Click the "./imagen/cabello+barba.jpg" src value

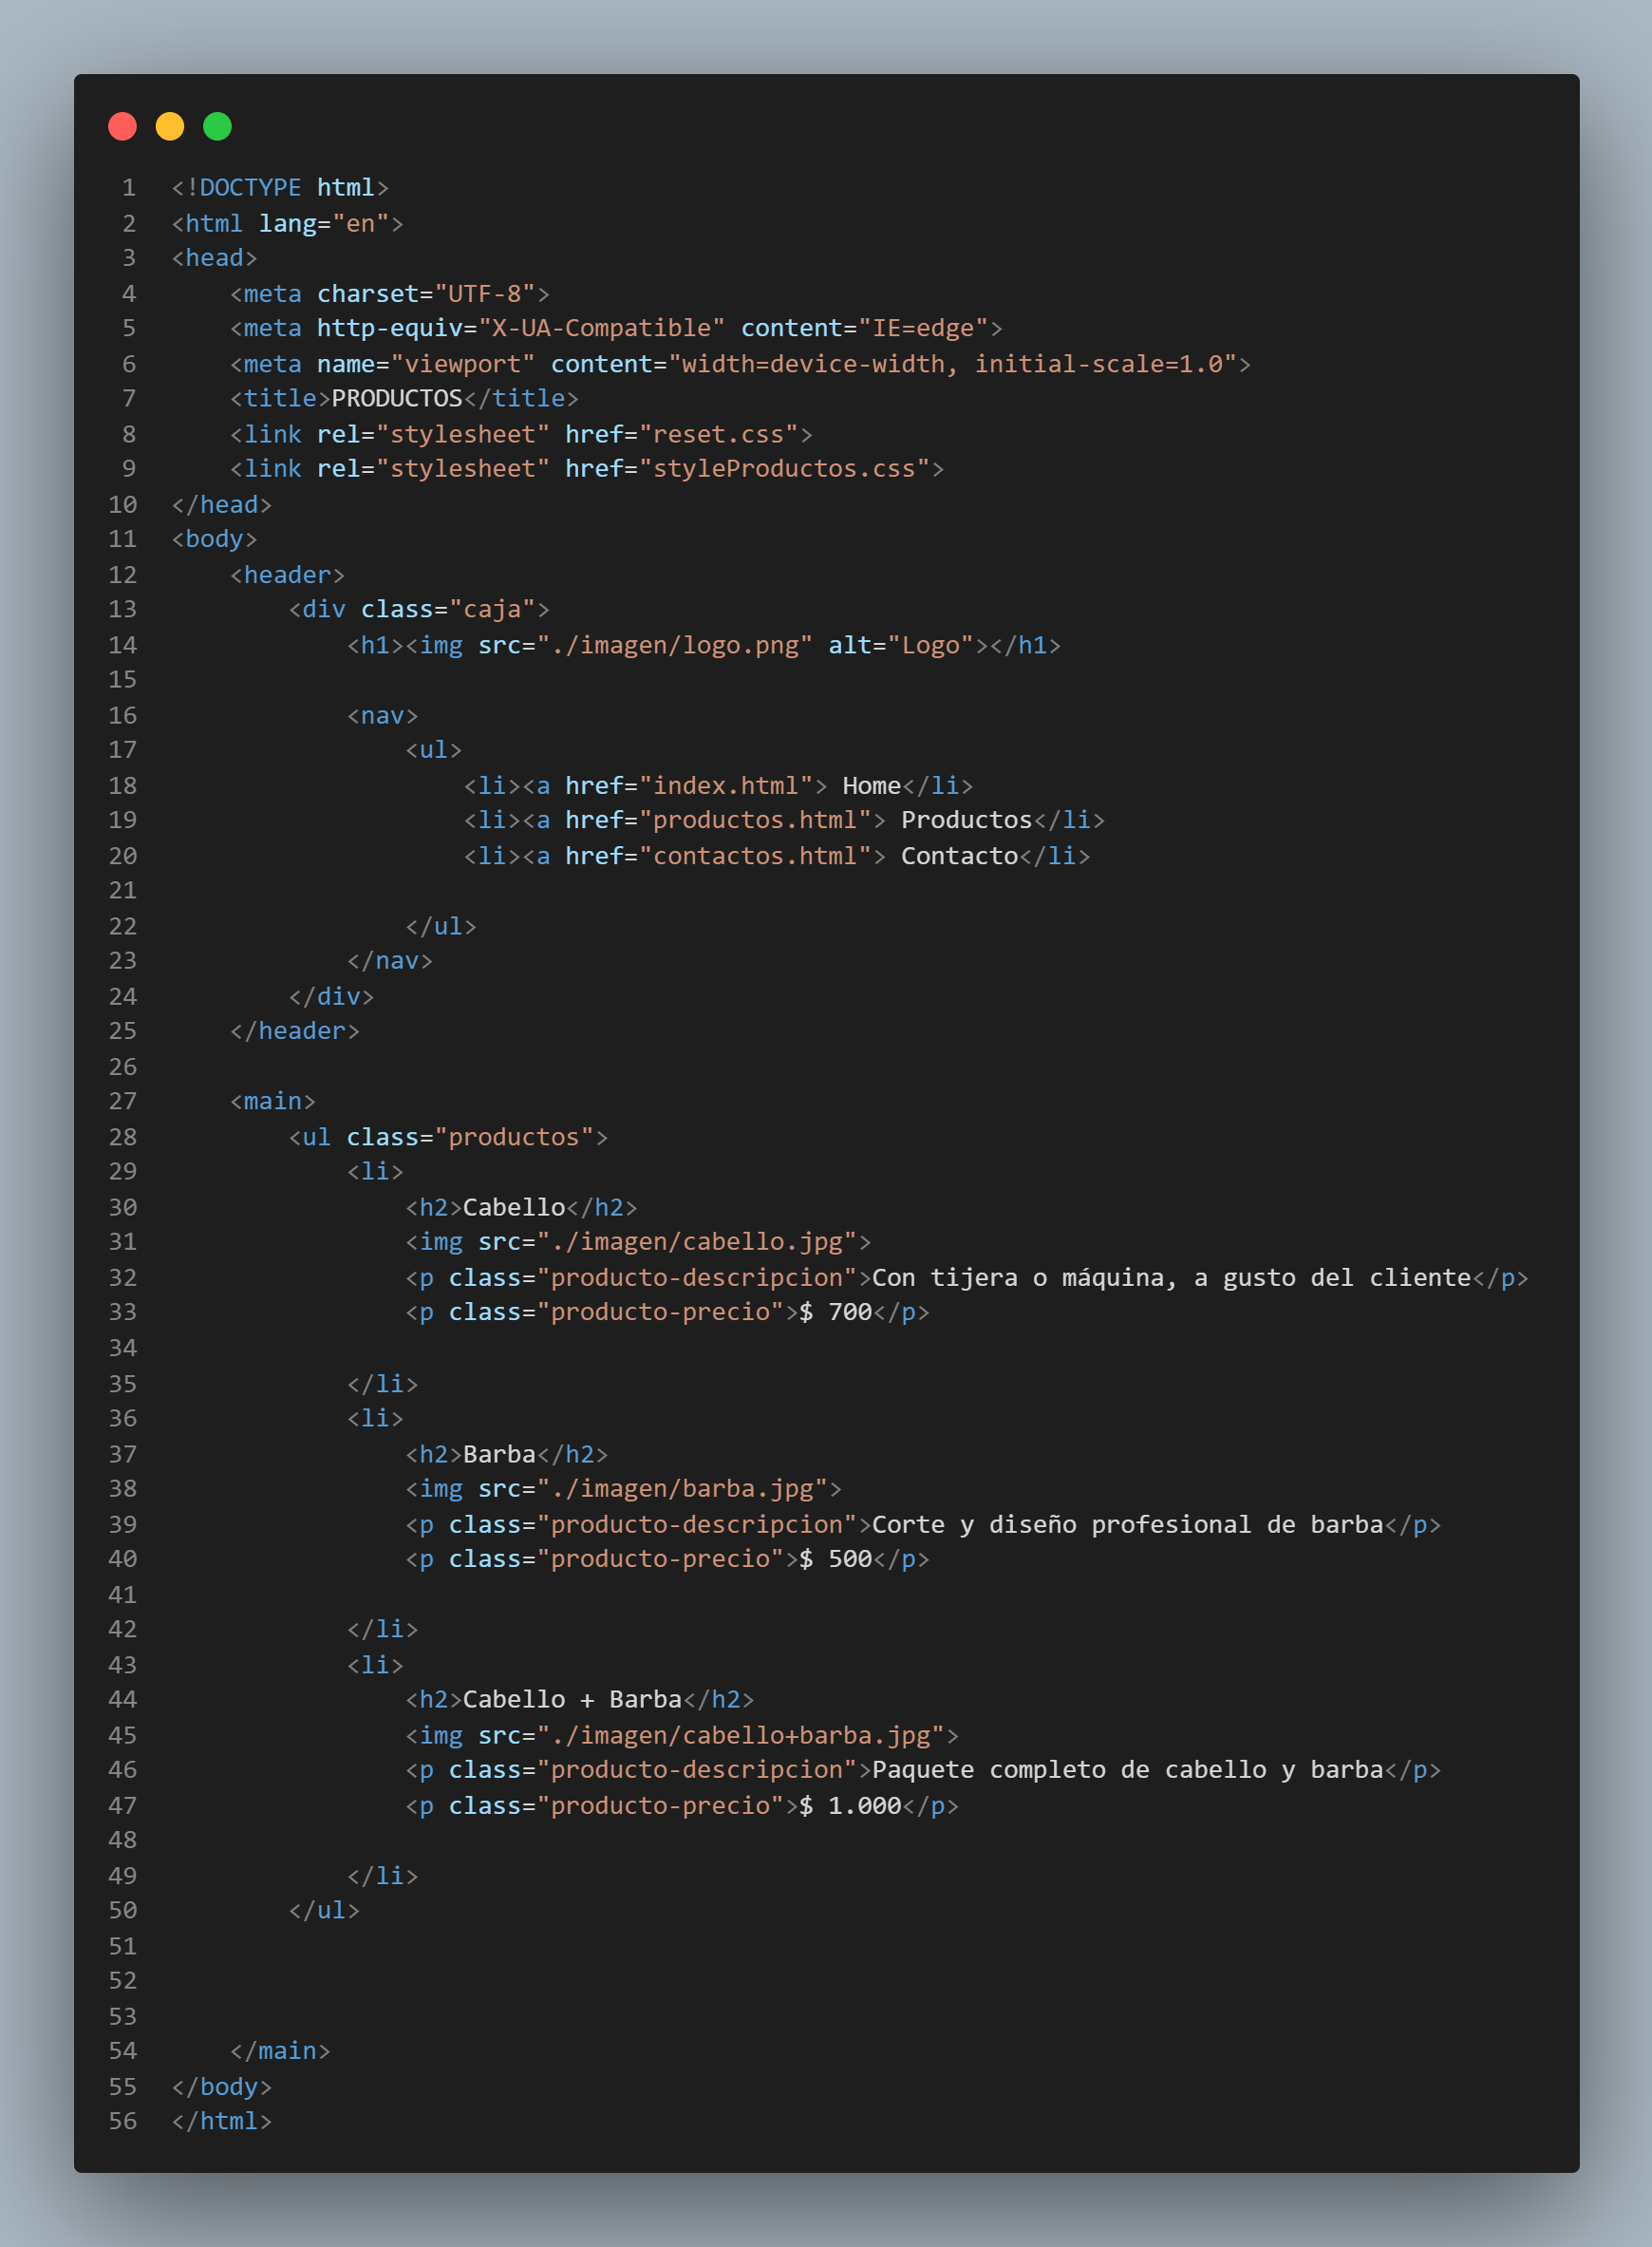(741, 1735)
